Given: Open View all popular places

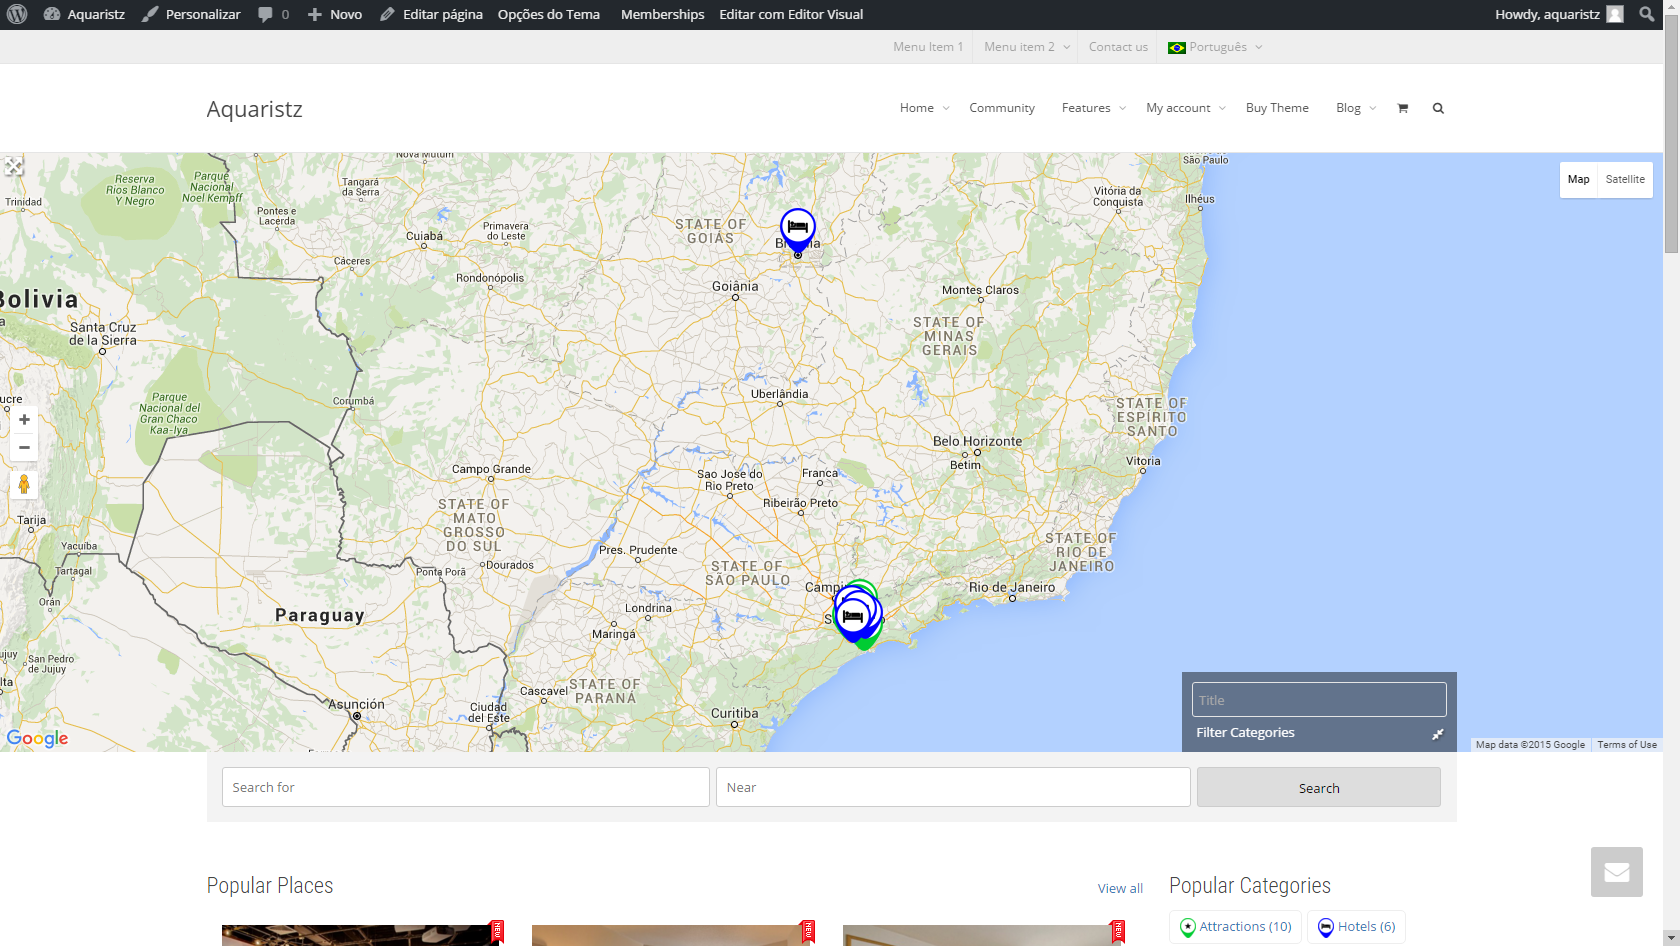Looking at the screenshot, I should (x=1120, y=888).
